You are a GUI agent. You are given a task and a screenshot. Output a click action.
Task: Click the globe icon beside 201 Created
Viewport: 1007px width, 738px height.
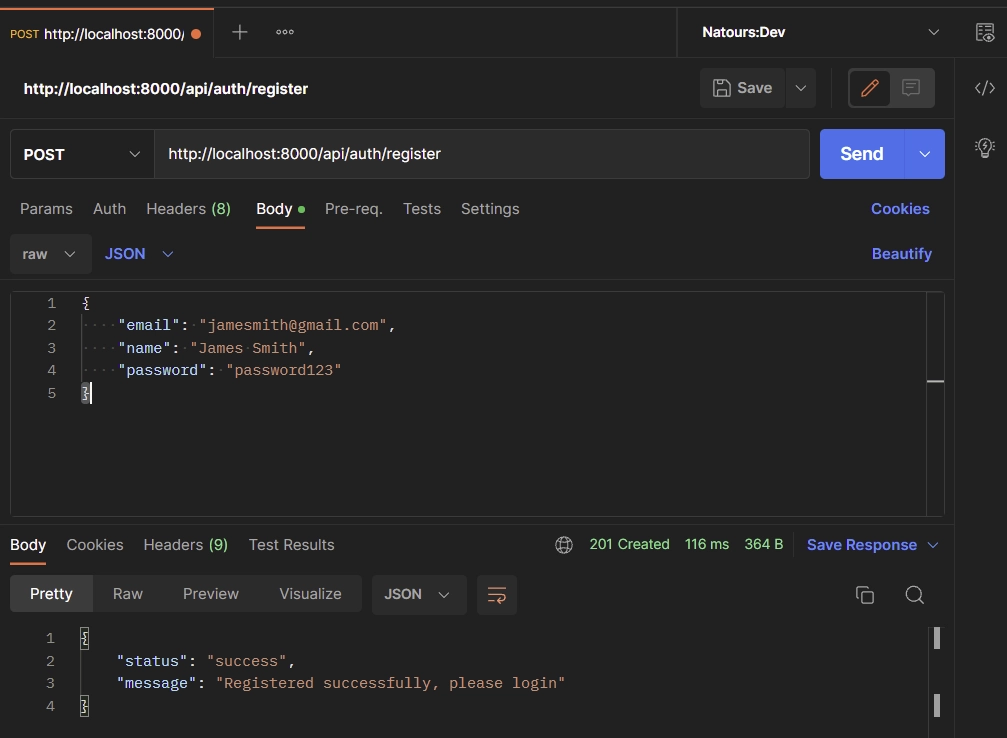coord(563,544)
